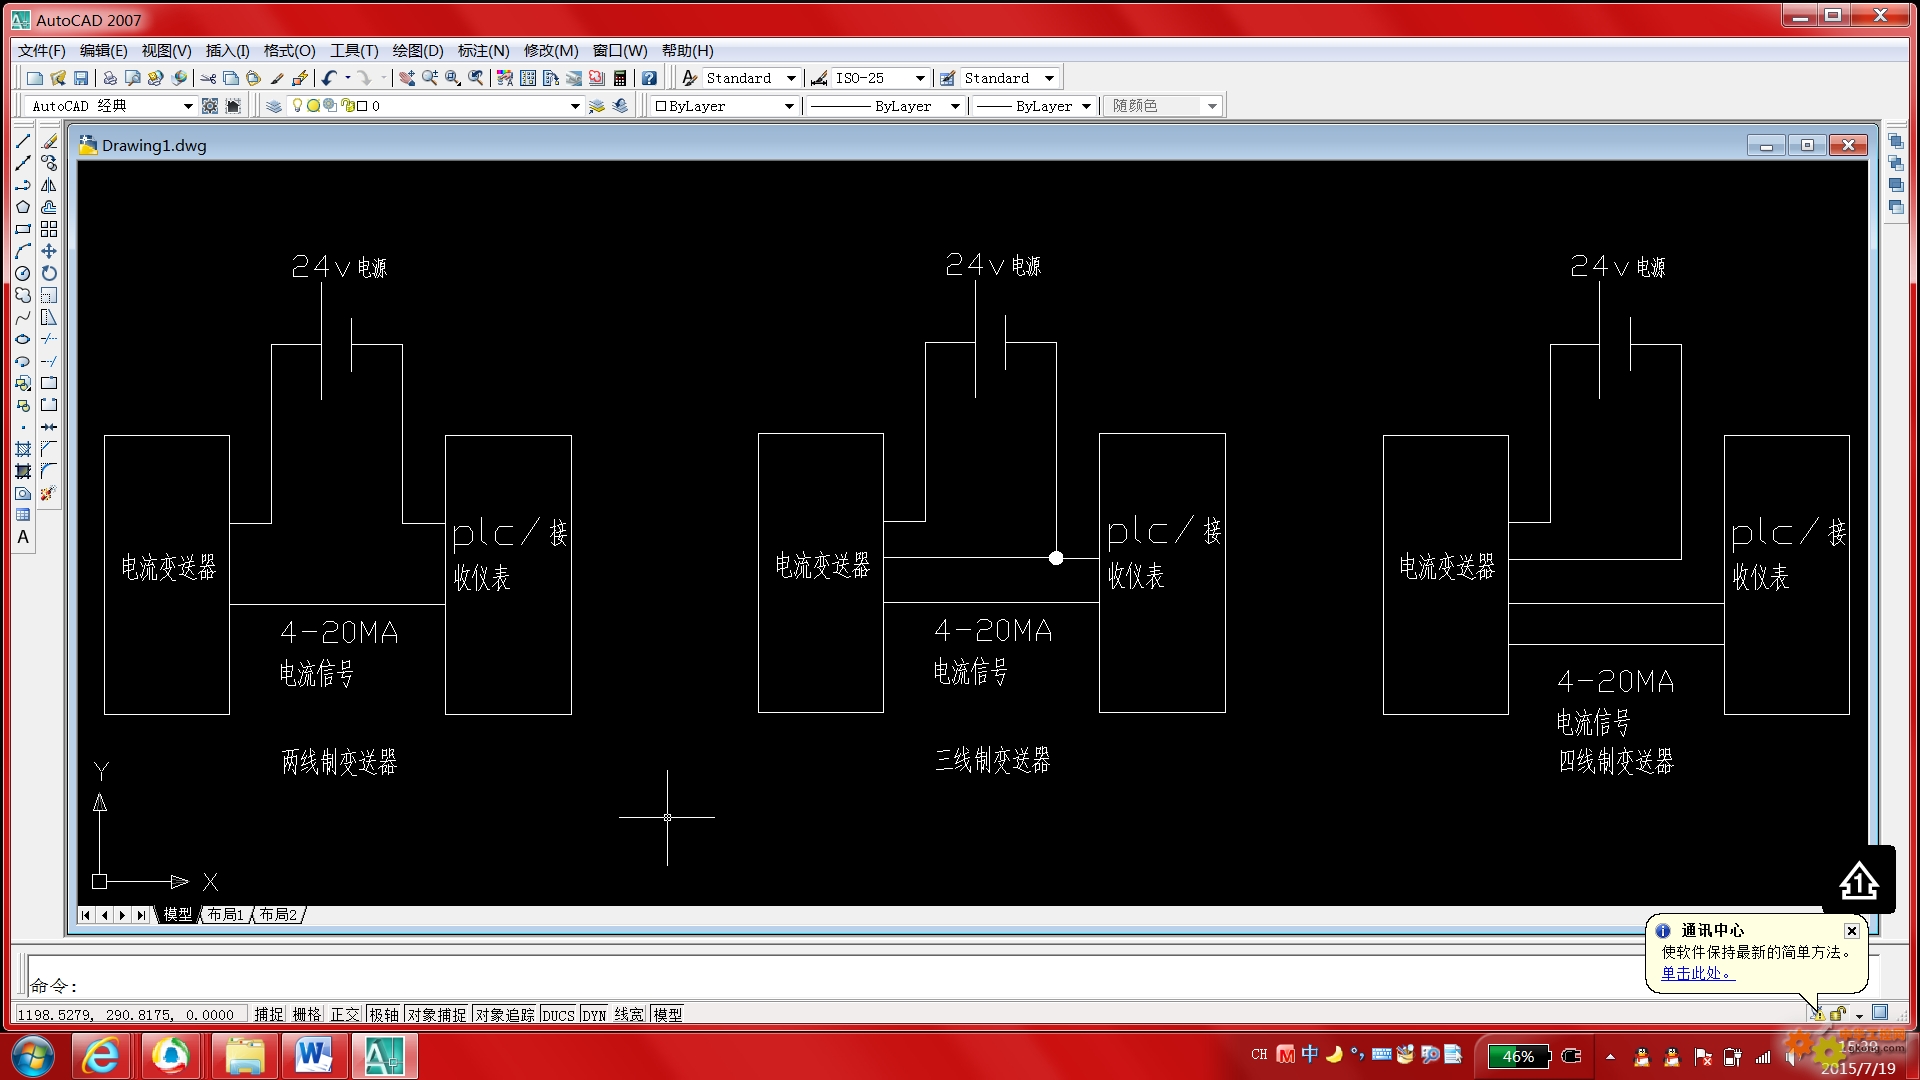Switch to the 布局1 layout tab

(x=226, y=915)
